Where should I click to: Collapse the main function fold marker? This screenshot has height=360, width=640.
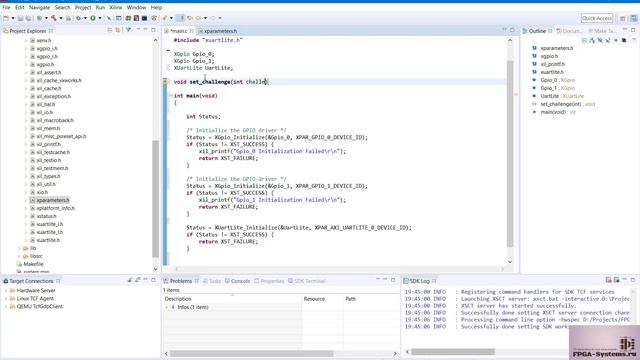click(171, 96)
